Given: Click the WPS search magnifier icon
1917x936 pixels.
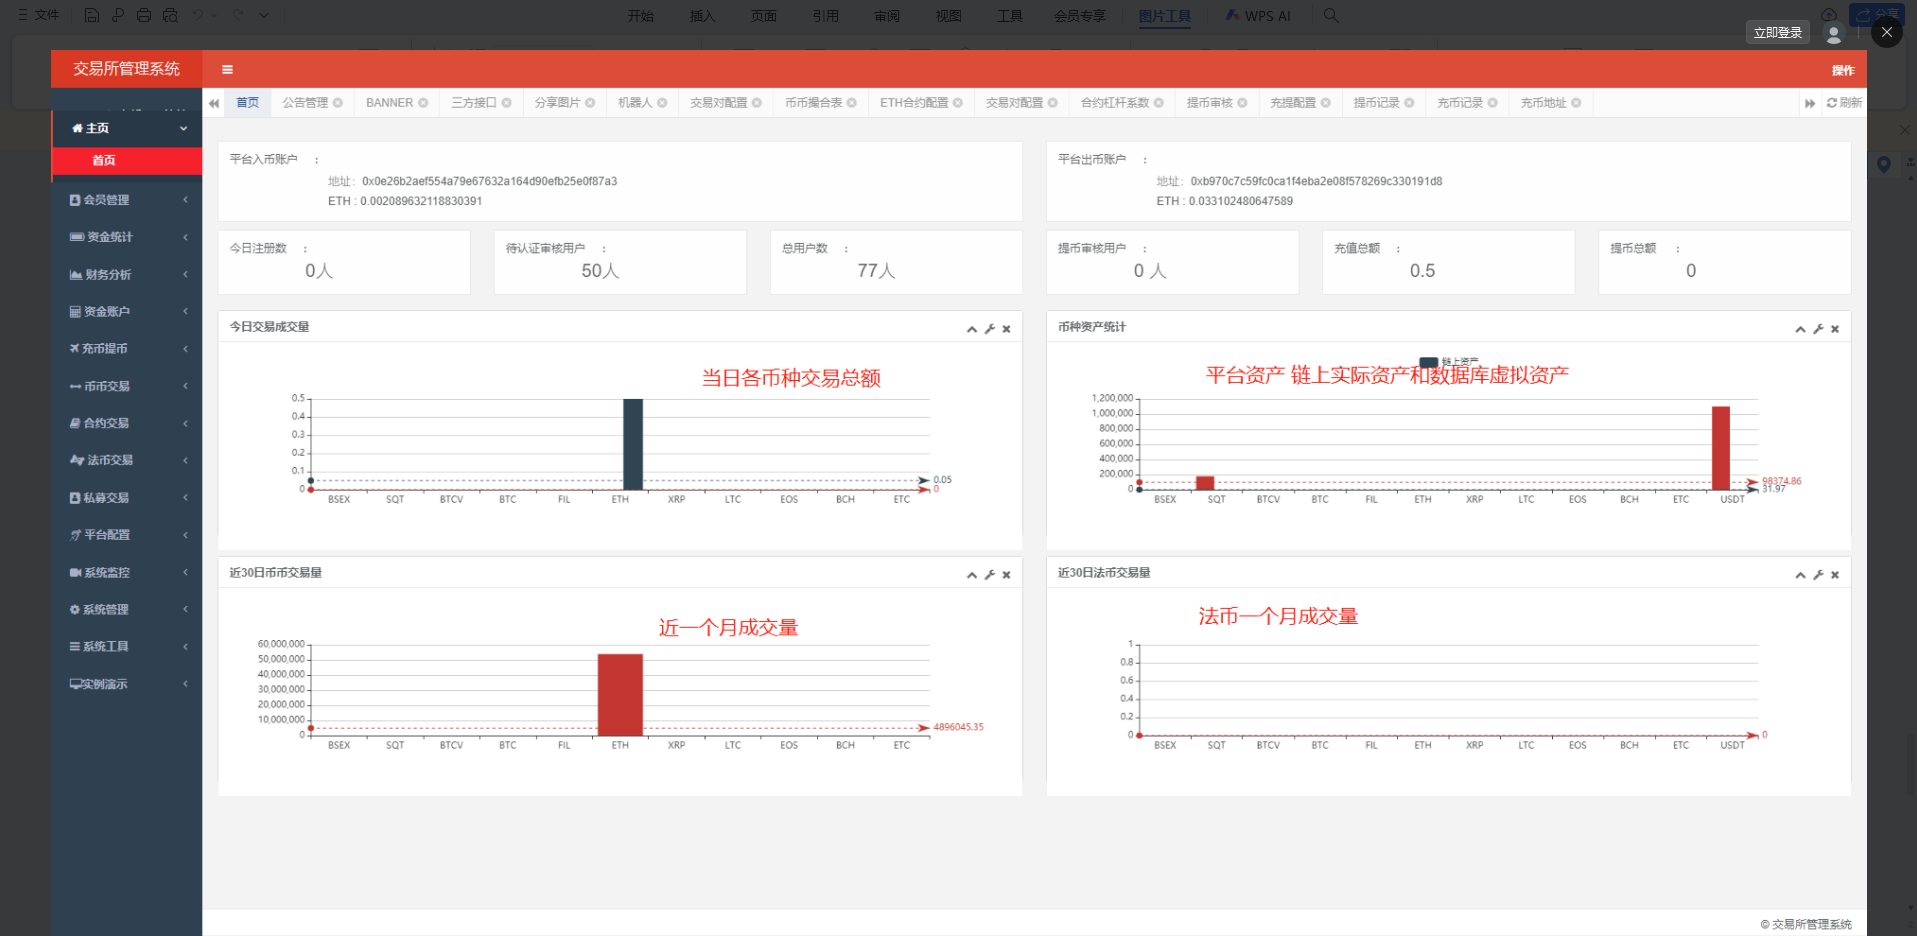Looking at the screenshot, I should [x=1331, y=15].
